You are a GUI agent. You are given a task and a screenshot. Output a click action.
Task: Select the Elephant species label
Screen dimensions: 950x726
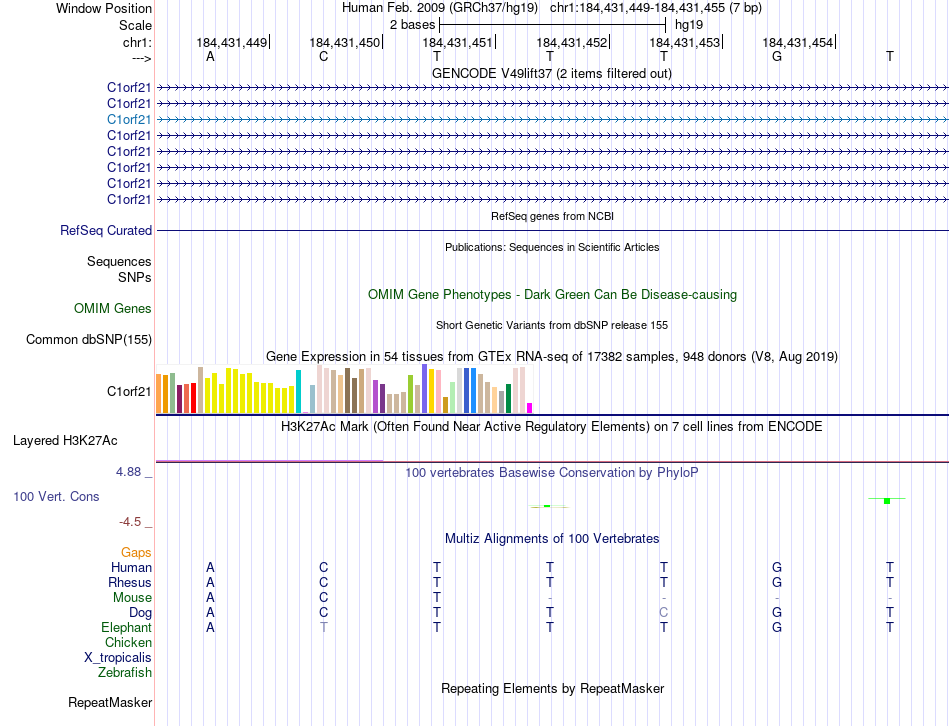click(x=127, y=627)
